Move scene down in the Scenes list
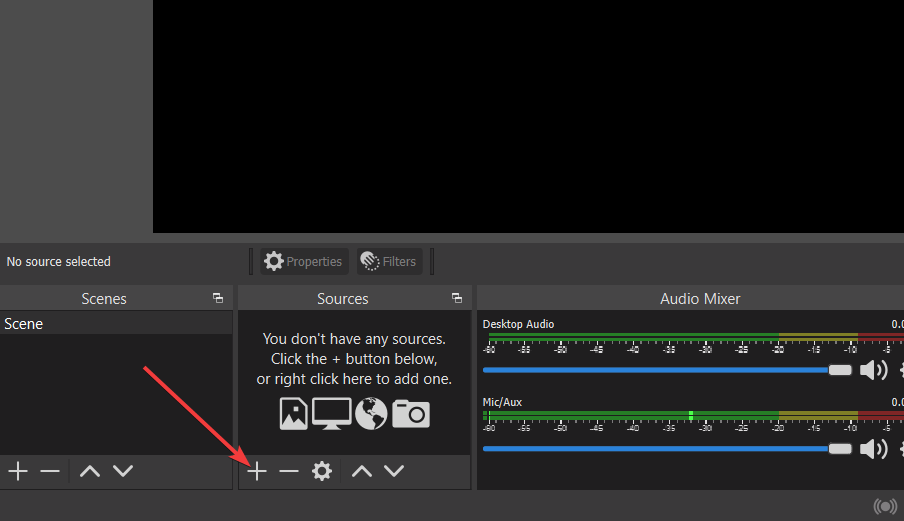Image resolution: width=904 pixels, height=521 pixels. click(122, 471)
